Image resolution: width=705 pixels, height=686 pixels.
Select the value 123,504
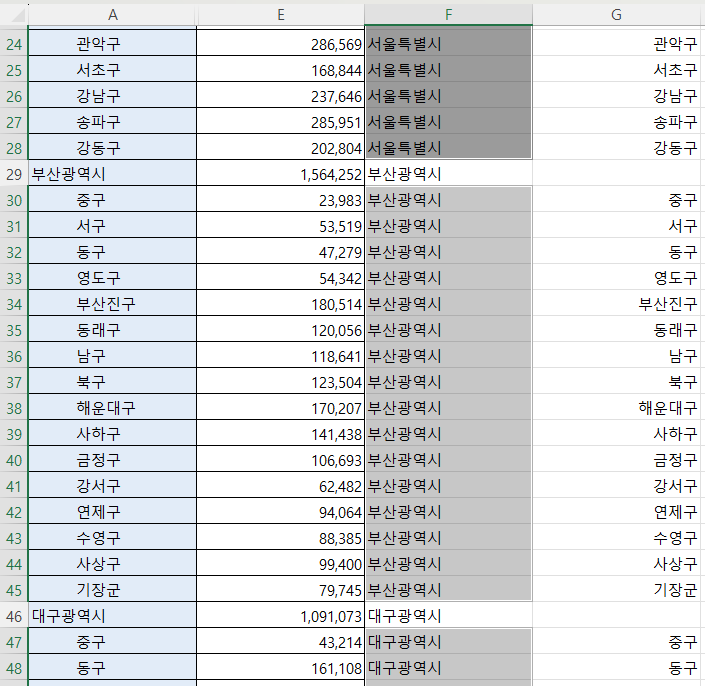336,383
